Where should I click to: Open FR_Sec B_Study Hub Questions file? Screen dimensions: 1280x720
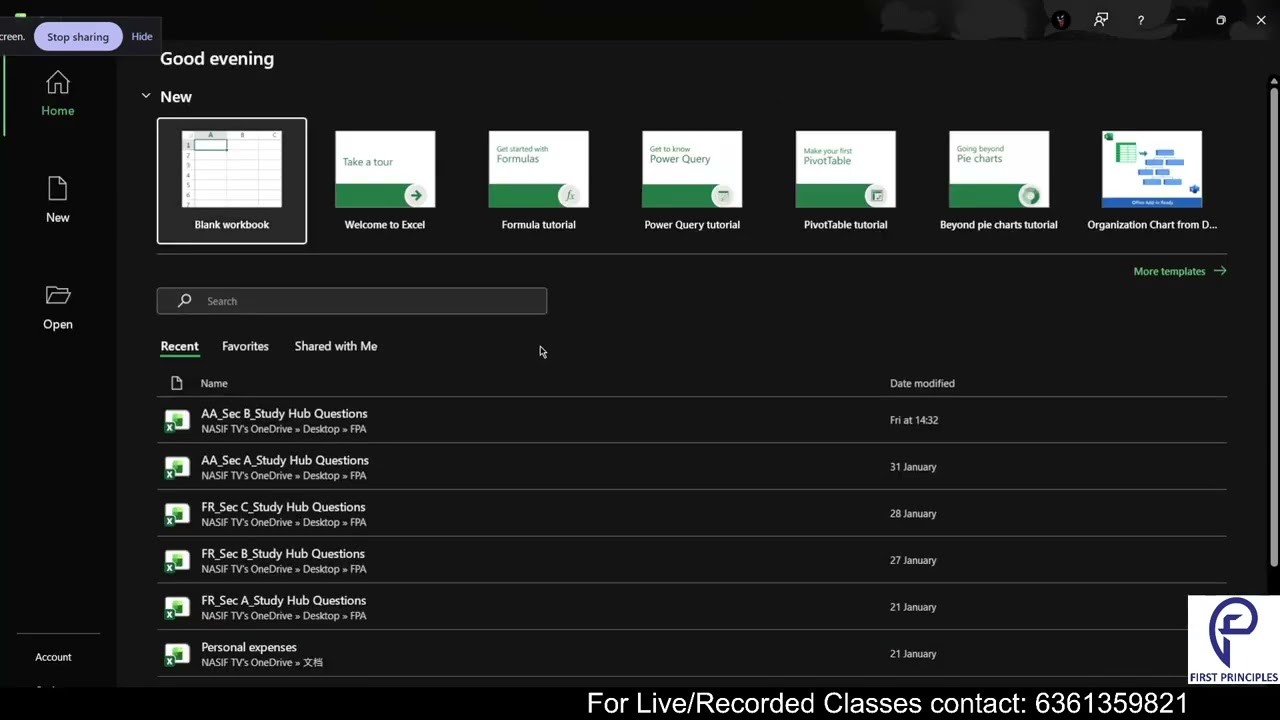tap(692, 560)
